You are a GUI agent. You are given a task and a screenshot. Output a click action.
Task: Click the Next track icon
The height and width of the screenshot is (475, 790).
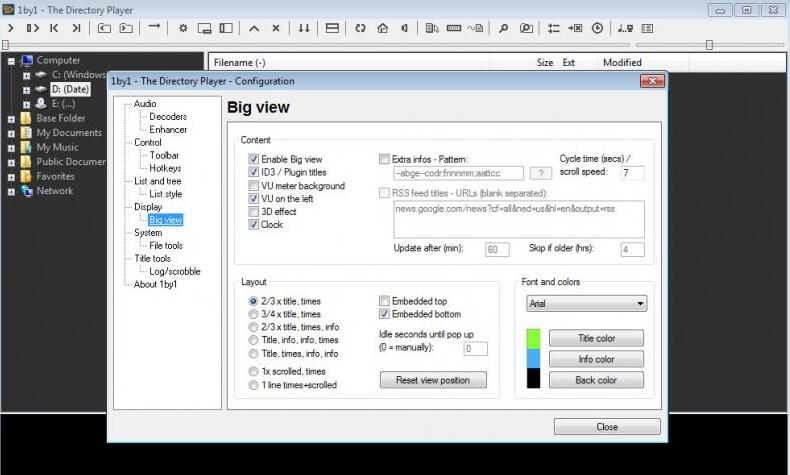(76, 28)
